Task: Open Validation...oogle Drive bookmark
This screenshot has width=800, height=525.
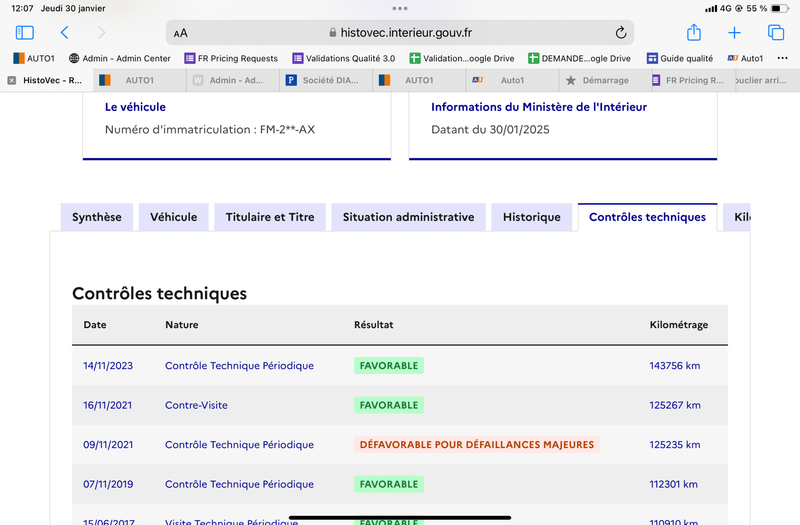Action: tap(462, 58)
